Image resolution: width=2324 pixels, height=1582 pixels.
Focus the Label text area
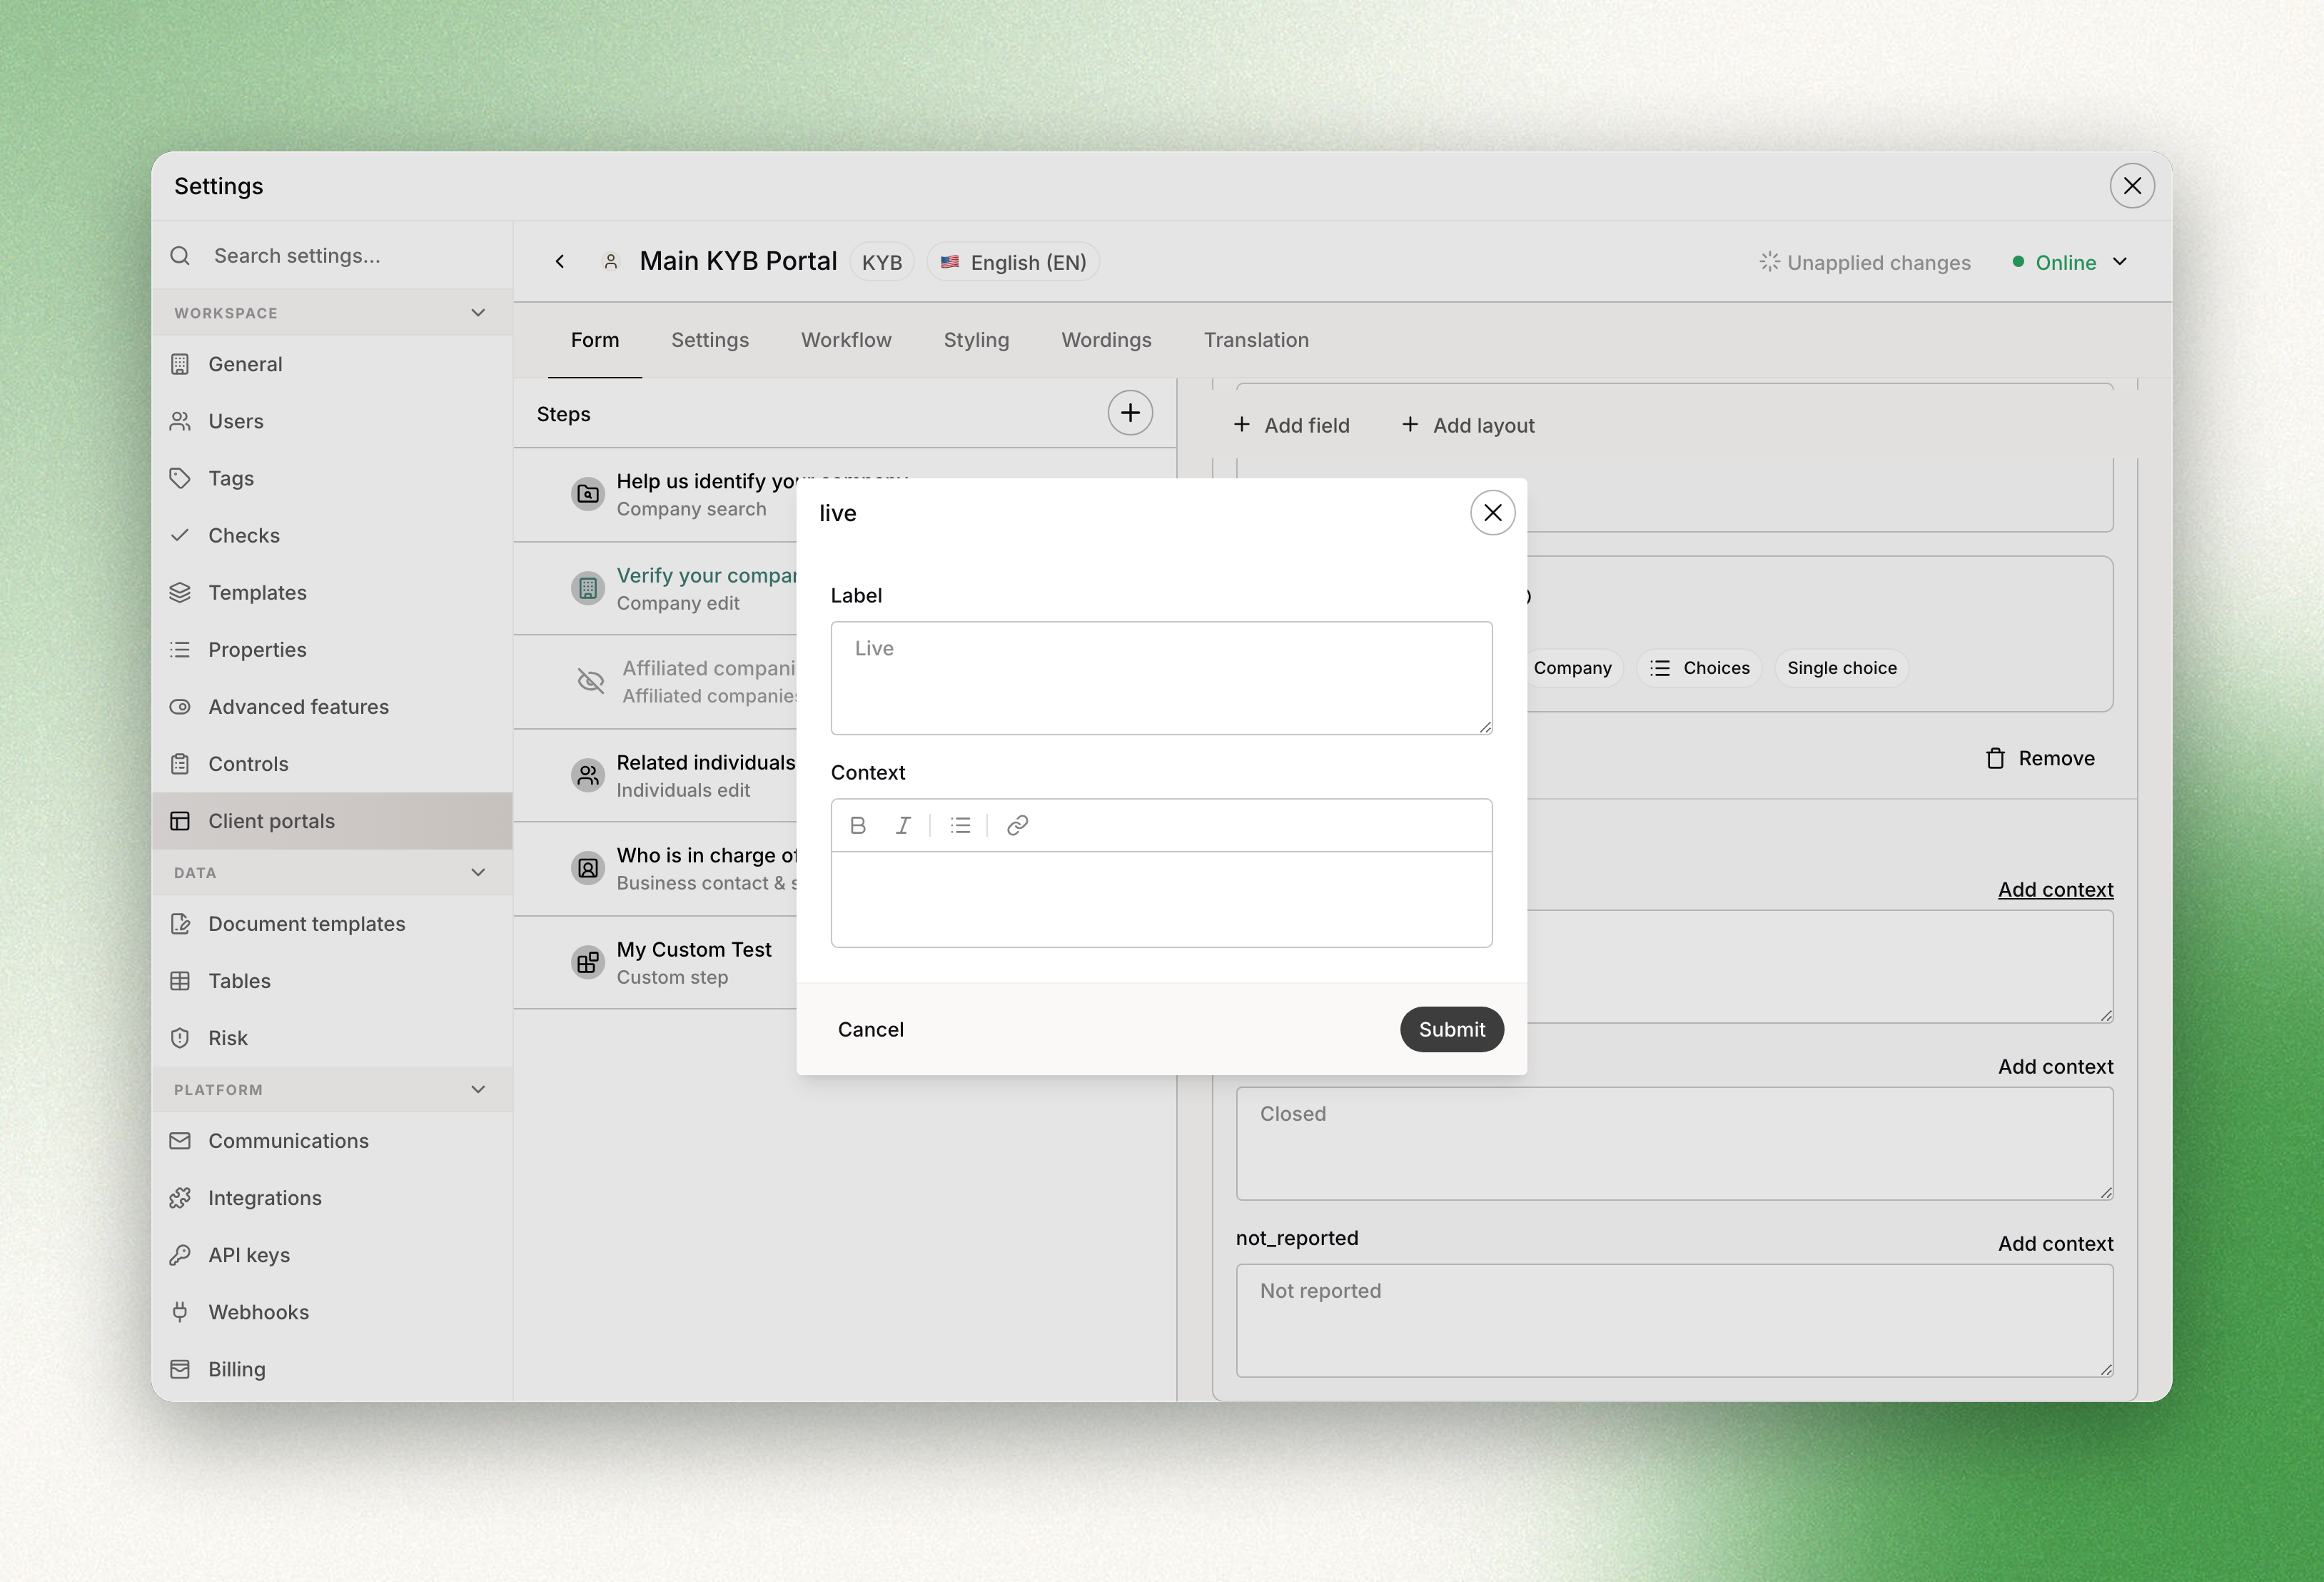[1161, 678]
